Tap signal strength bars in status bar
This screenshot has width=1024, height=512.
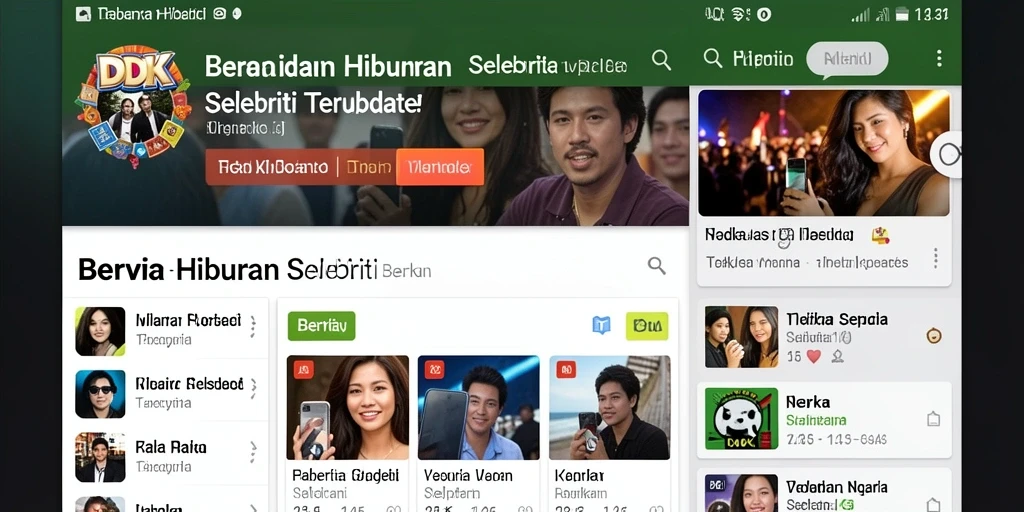point(860,14)
